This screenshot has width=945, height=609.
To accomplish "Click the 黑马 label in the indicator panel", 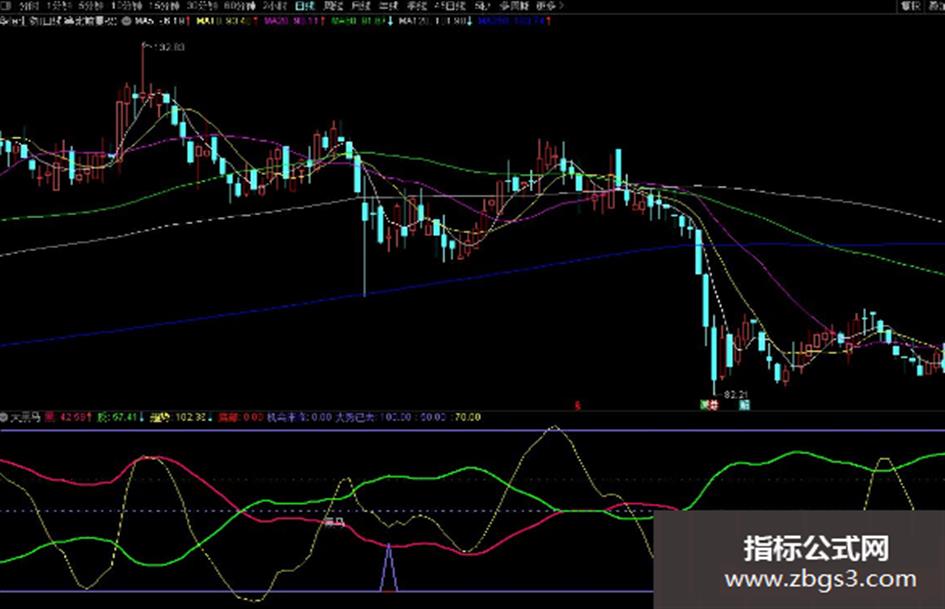I will pos(334,522).
